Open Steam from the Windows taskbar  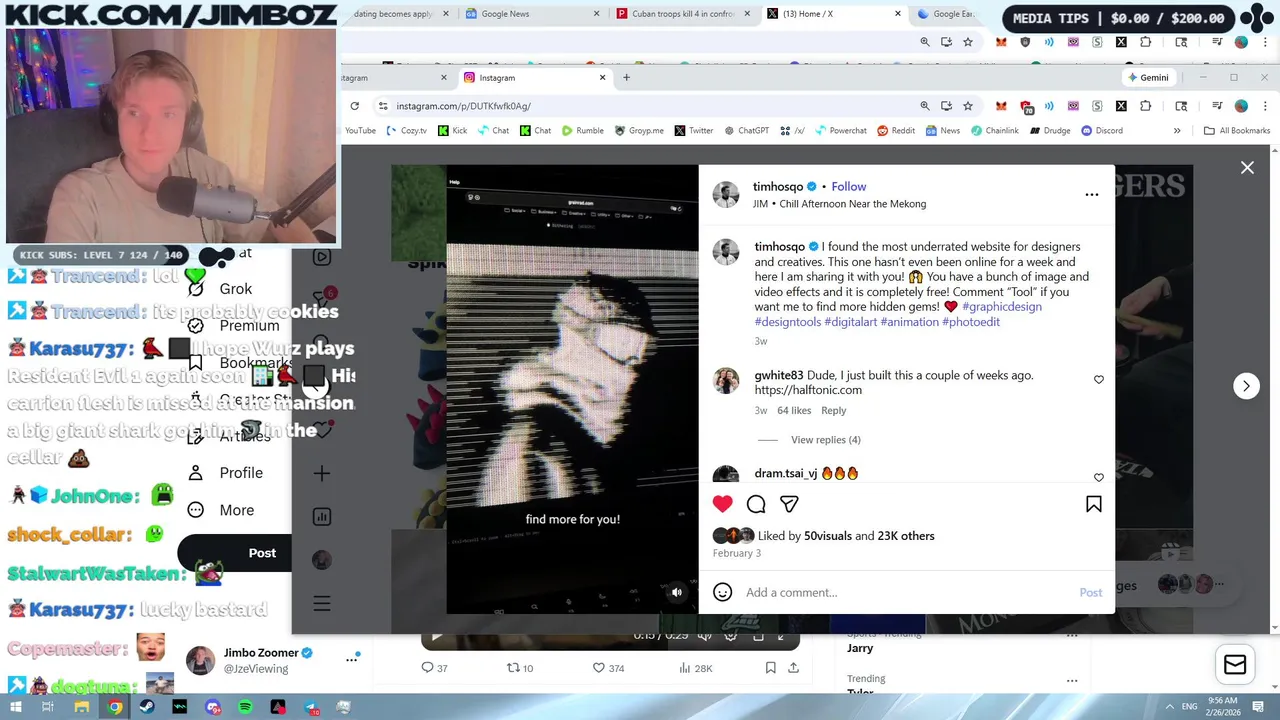coord(147,707)
